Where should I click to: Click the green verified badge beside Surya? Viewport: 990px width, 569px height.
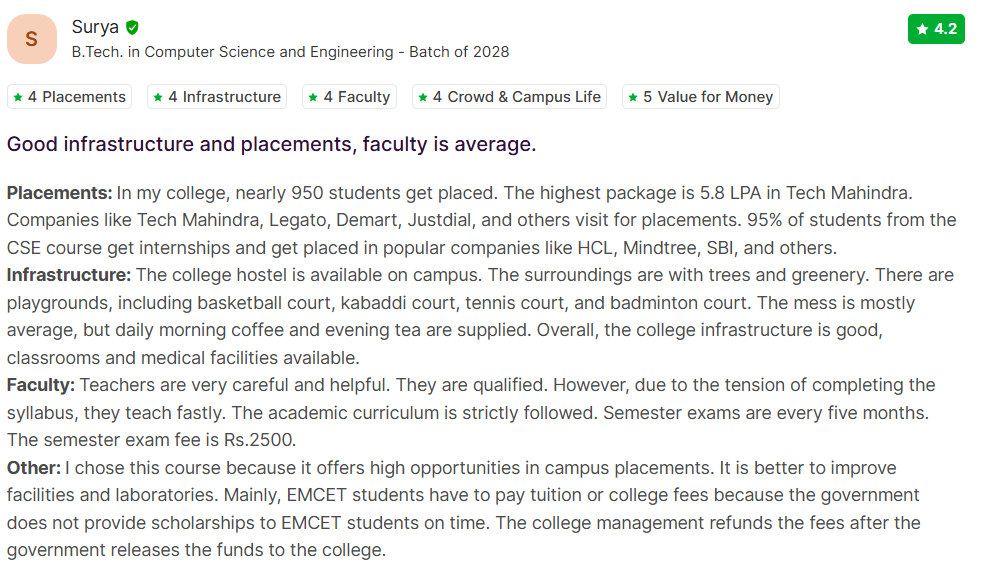tap(132, 28)
